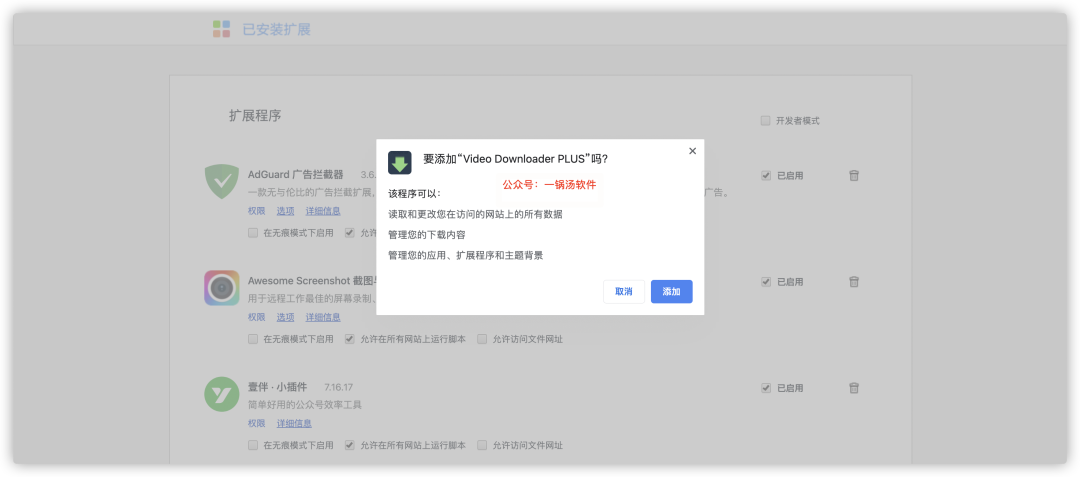Open Awesome Screenshot 权限 link

(x=256, y=317)
